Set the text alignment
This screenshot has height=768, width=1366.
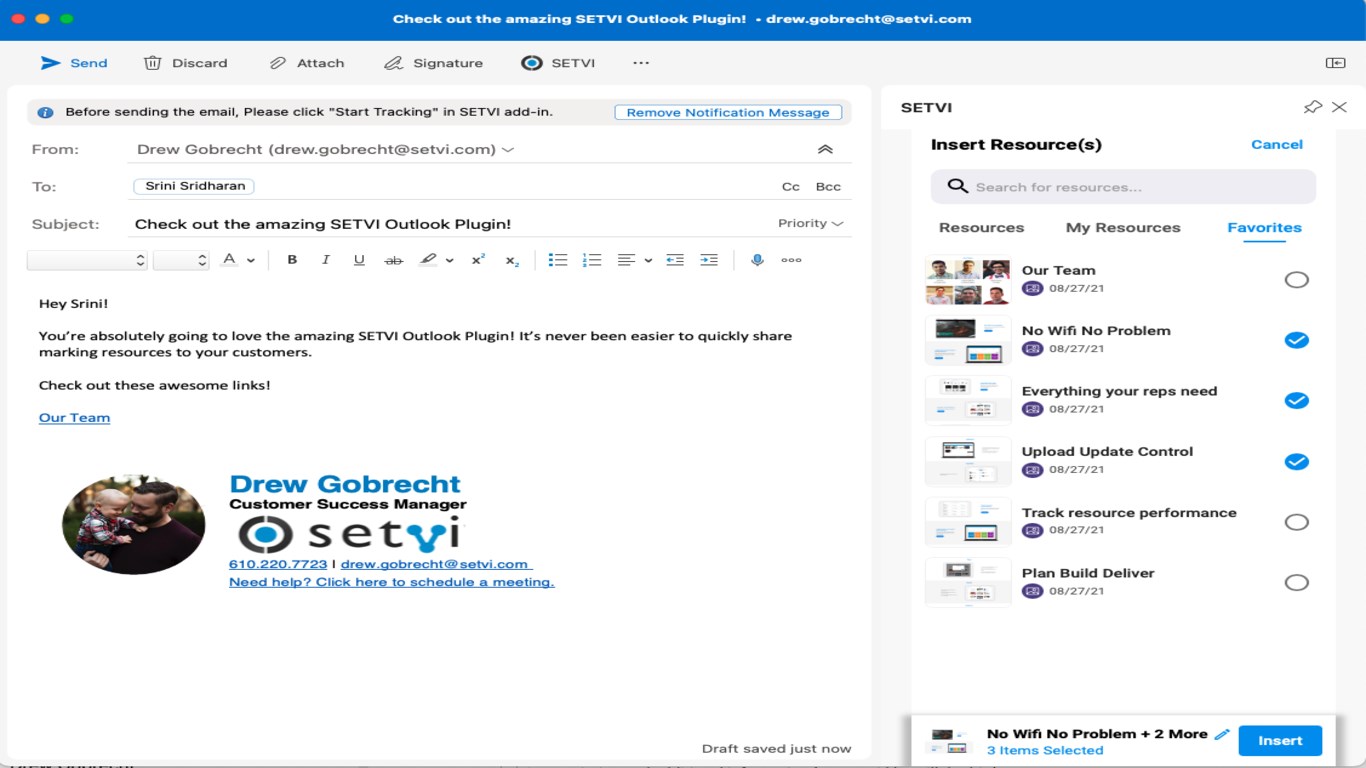pos(626,260)
